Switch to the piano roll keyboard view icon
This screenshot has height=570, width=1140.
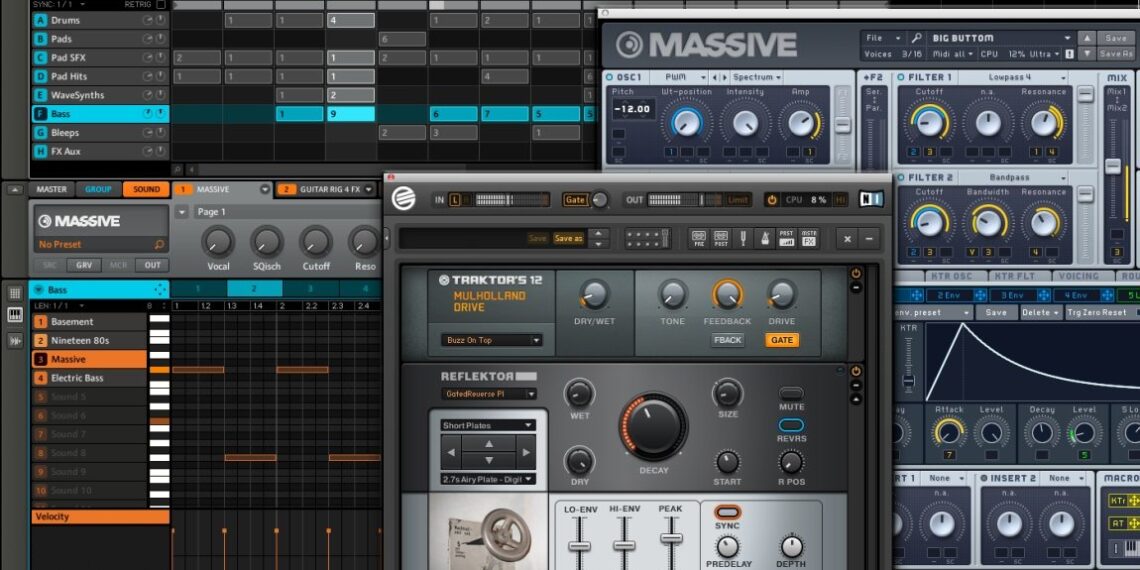point(15,315)
